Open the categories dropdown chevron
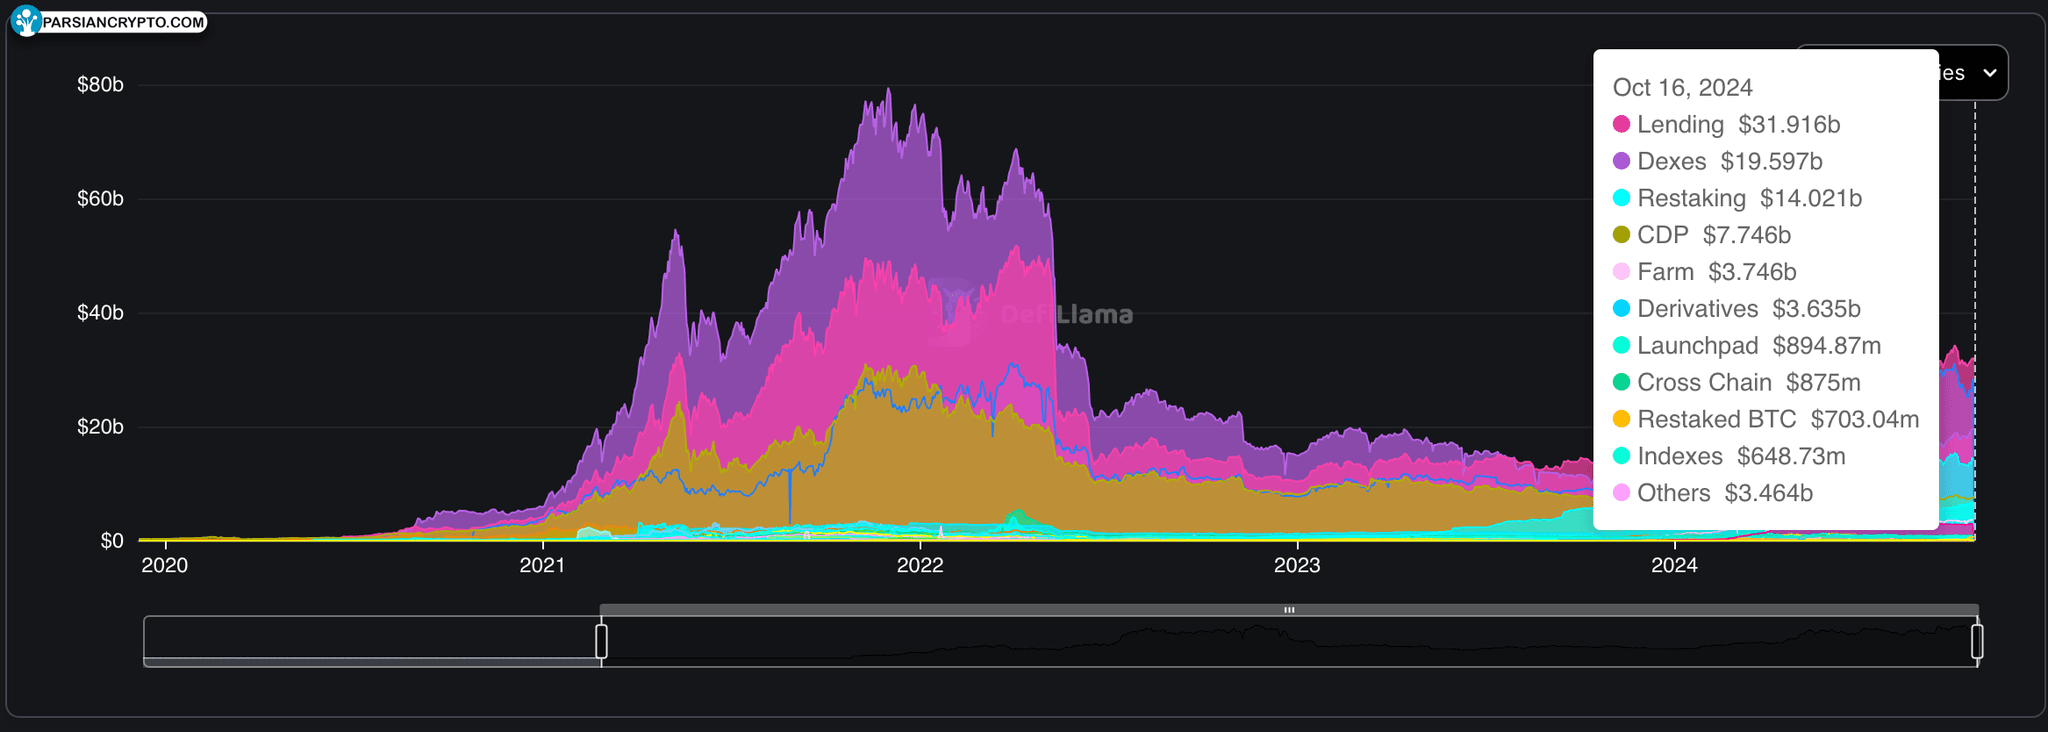The height and width of the screenshot is (732, 2048). 1989,73
